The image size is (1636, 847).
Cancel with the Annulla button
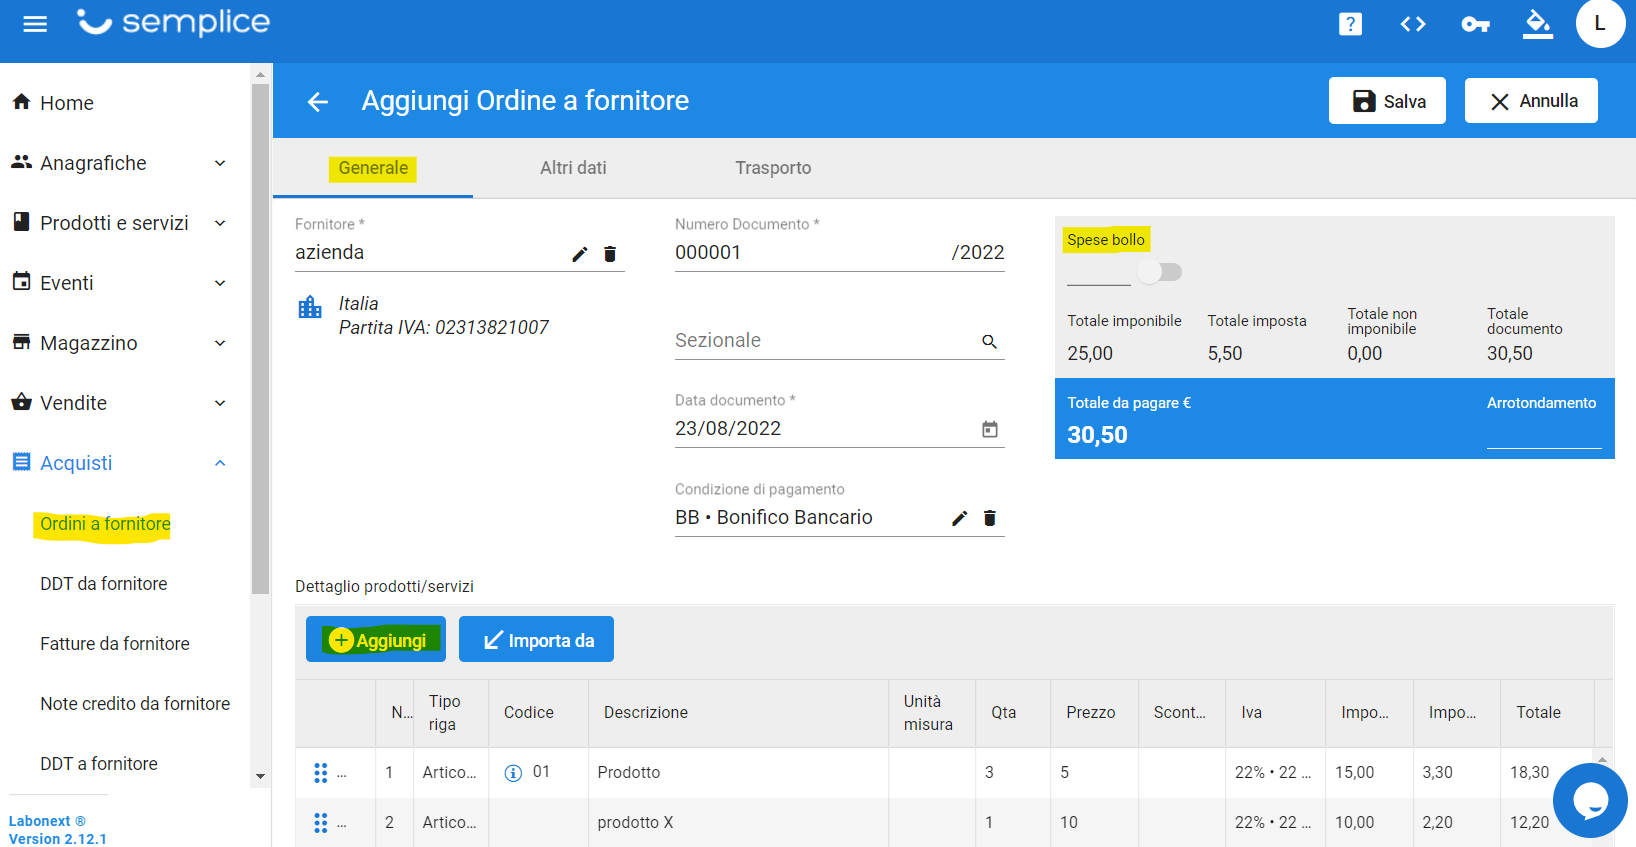(x=1531, y=101)
